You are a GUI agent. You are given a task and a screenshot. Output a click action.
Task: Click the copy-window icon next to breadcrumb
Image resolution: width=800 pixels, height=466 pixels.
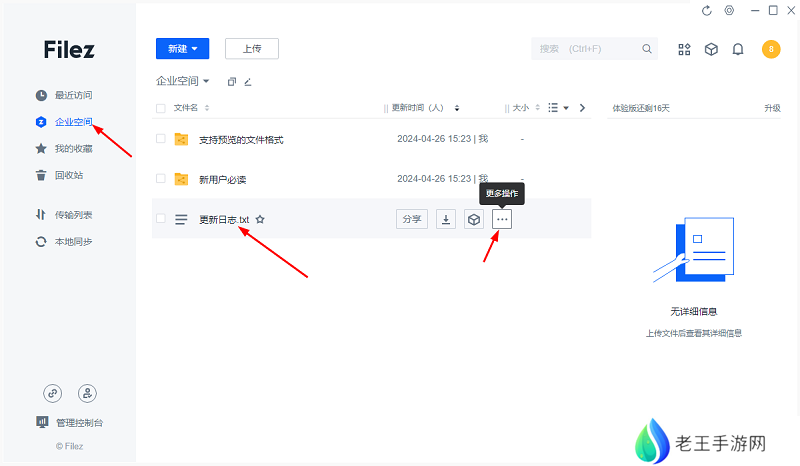pos(232,82)
